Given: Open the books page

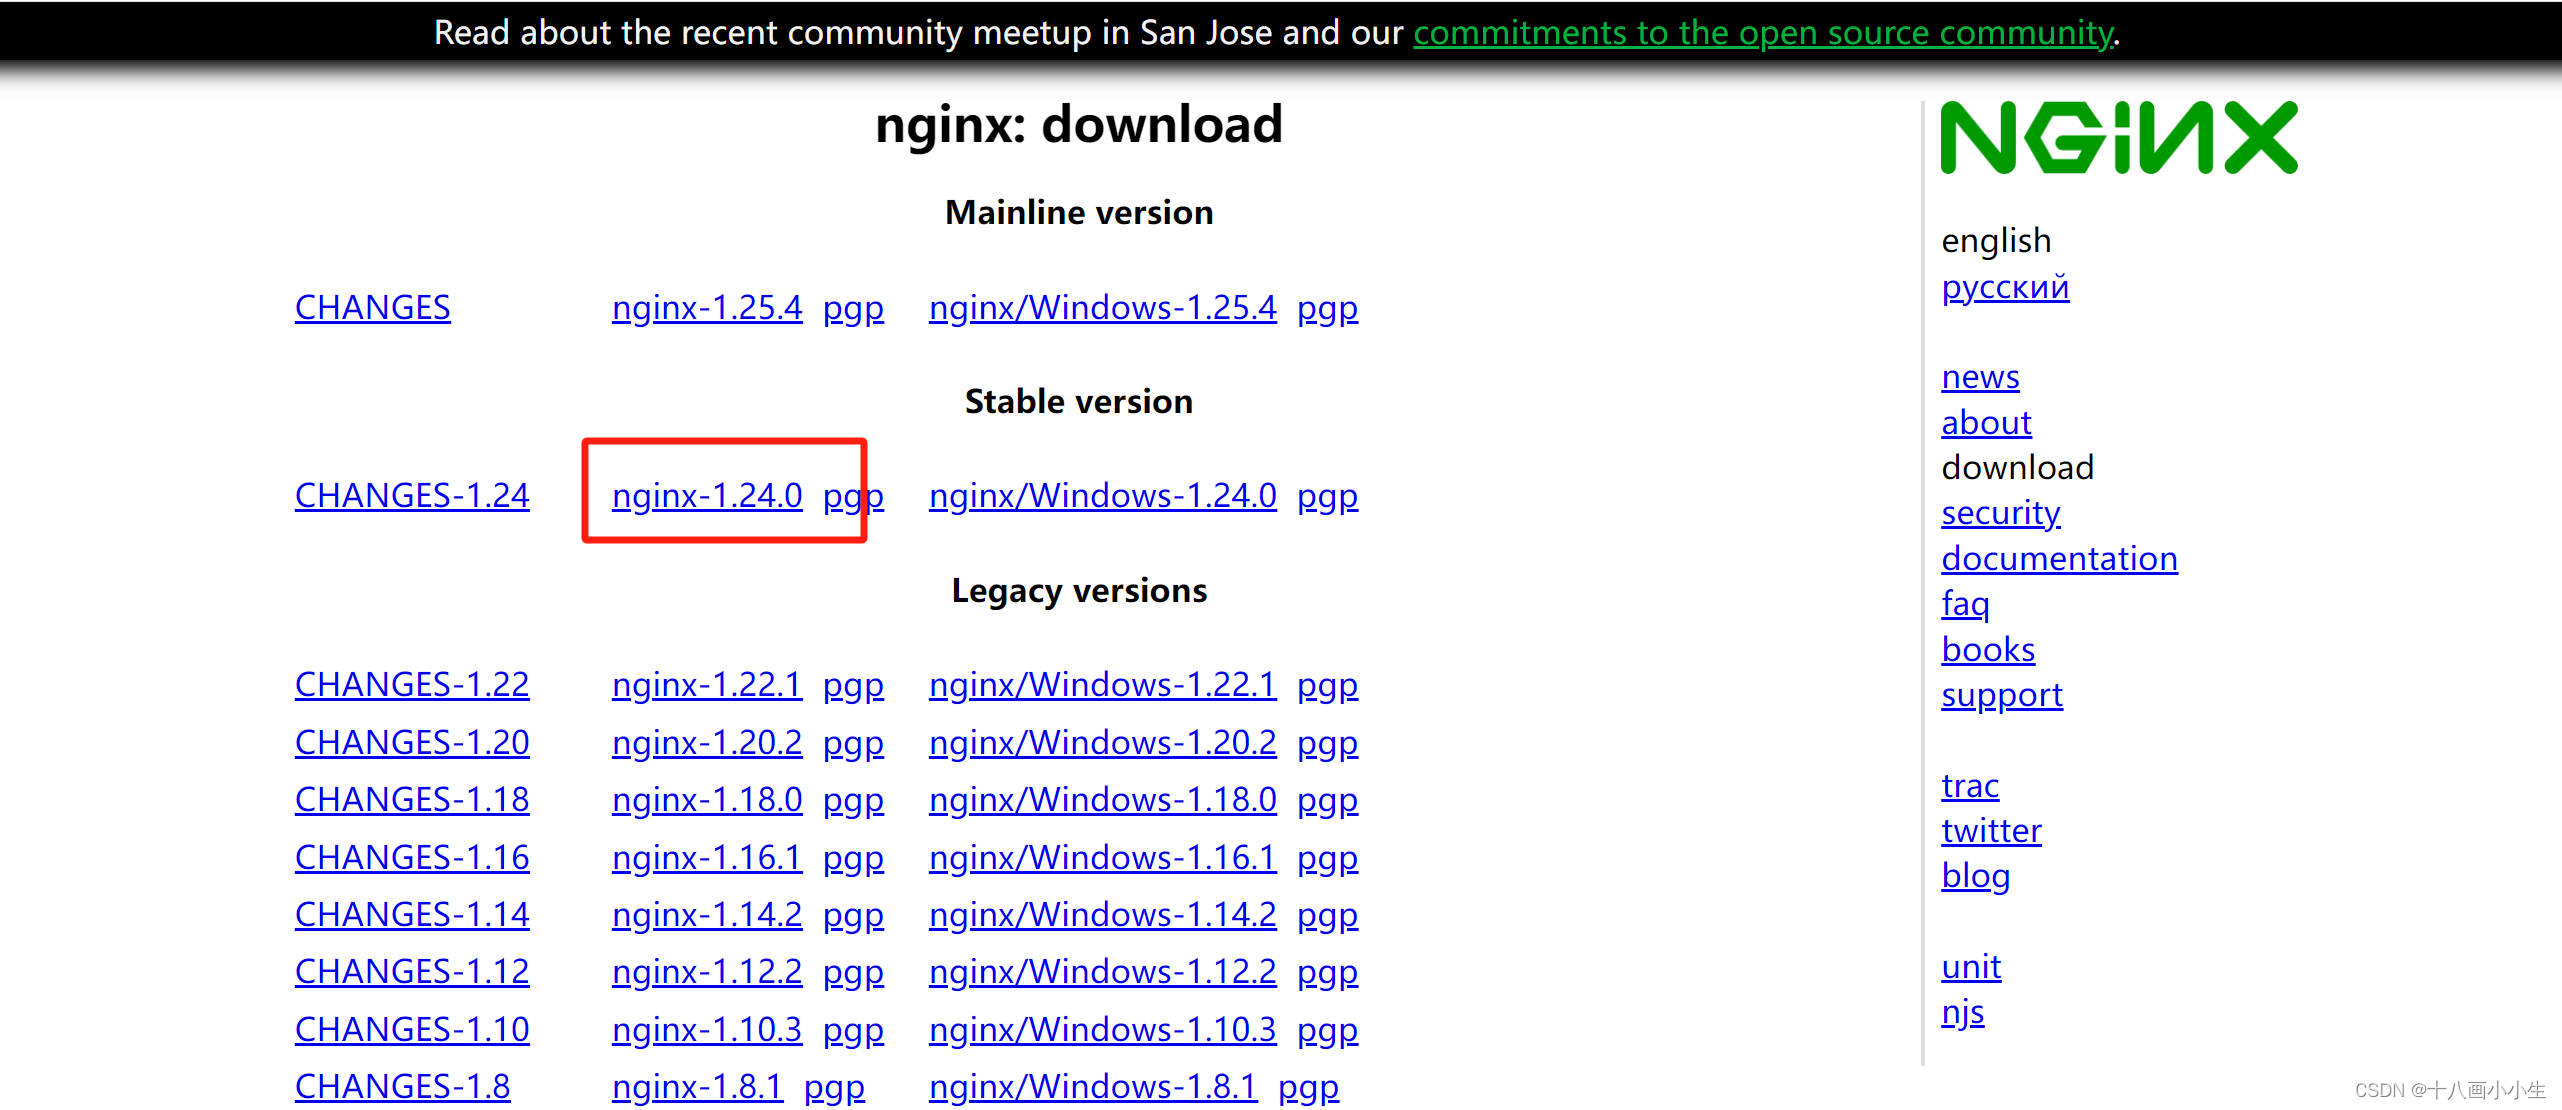Looking at the screenshot, I should point(1988,649).
